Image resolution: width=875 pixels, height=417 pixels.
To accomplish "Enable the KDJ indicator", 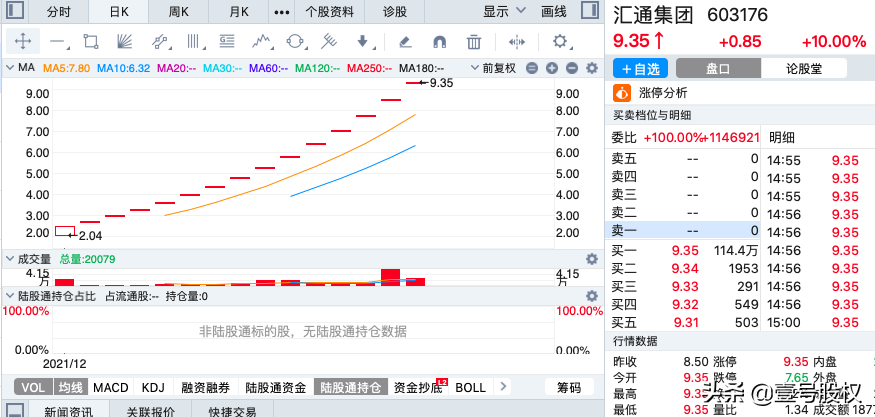I will coord(153,387).
